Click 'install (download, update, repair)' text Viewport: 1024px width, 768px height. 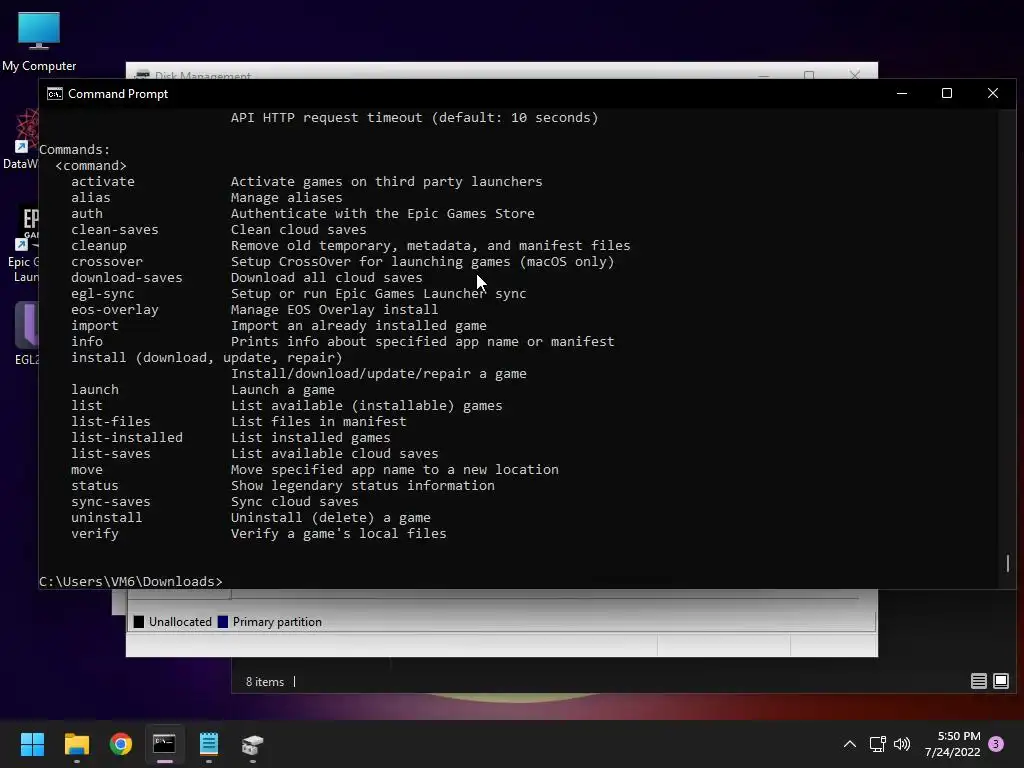206,357
